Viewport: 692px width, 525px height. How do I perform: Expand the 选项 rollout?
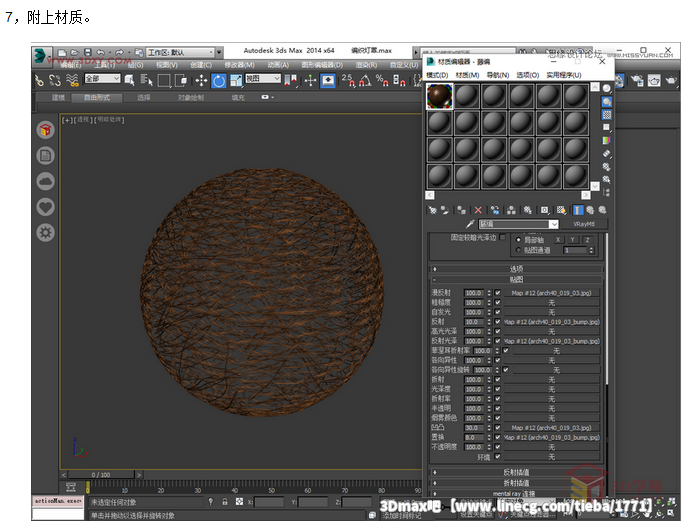coord(516,269)
